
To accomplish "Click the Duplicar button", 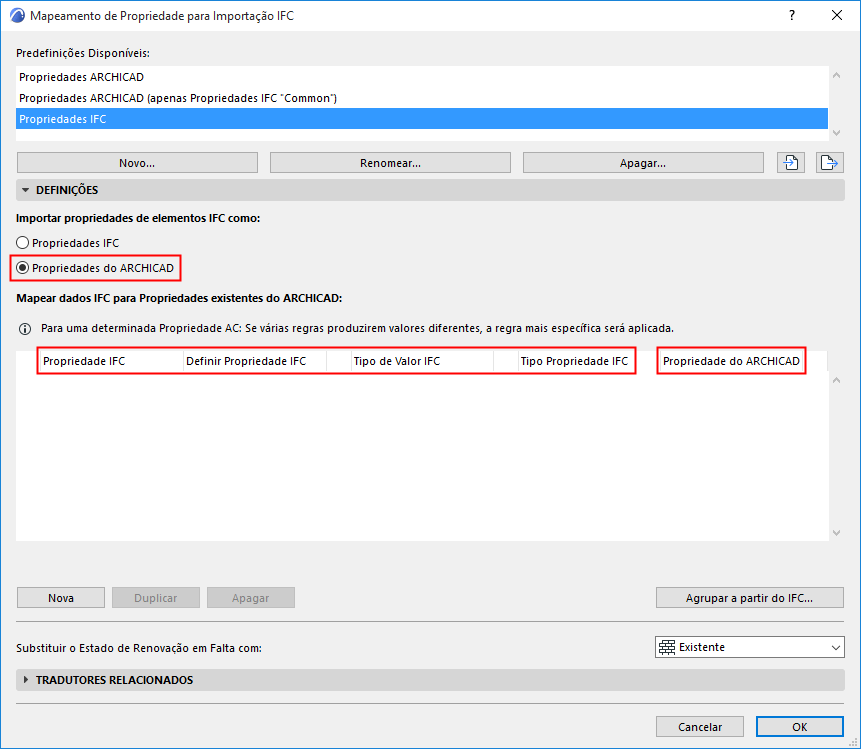I will tap(156, 598).
